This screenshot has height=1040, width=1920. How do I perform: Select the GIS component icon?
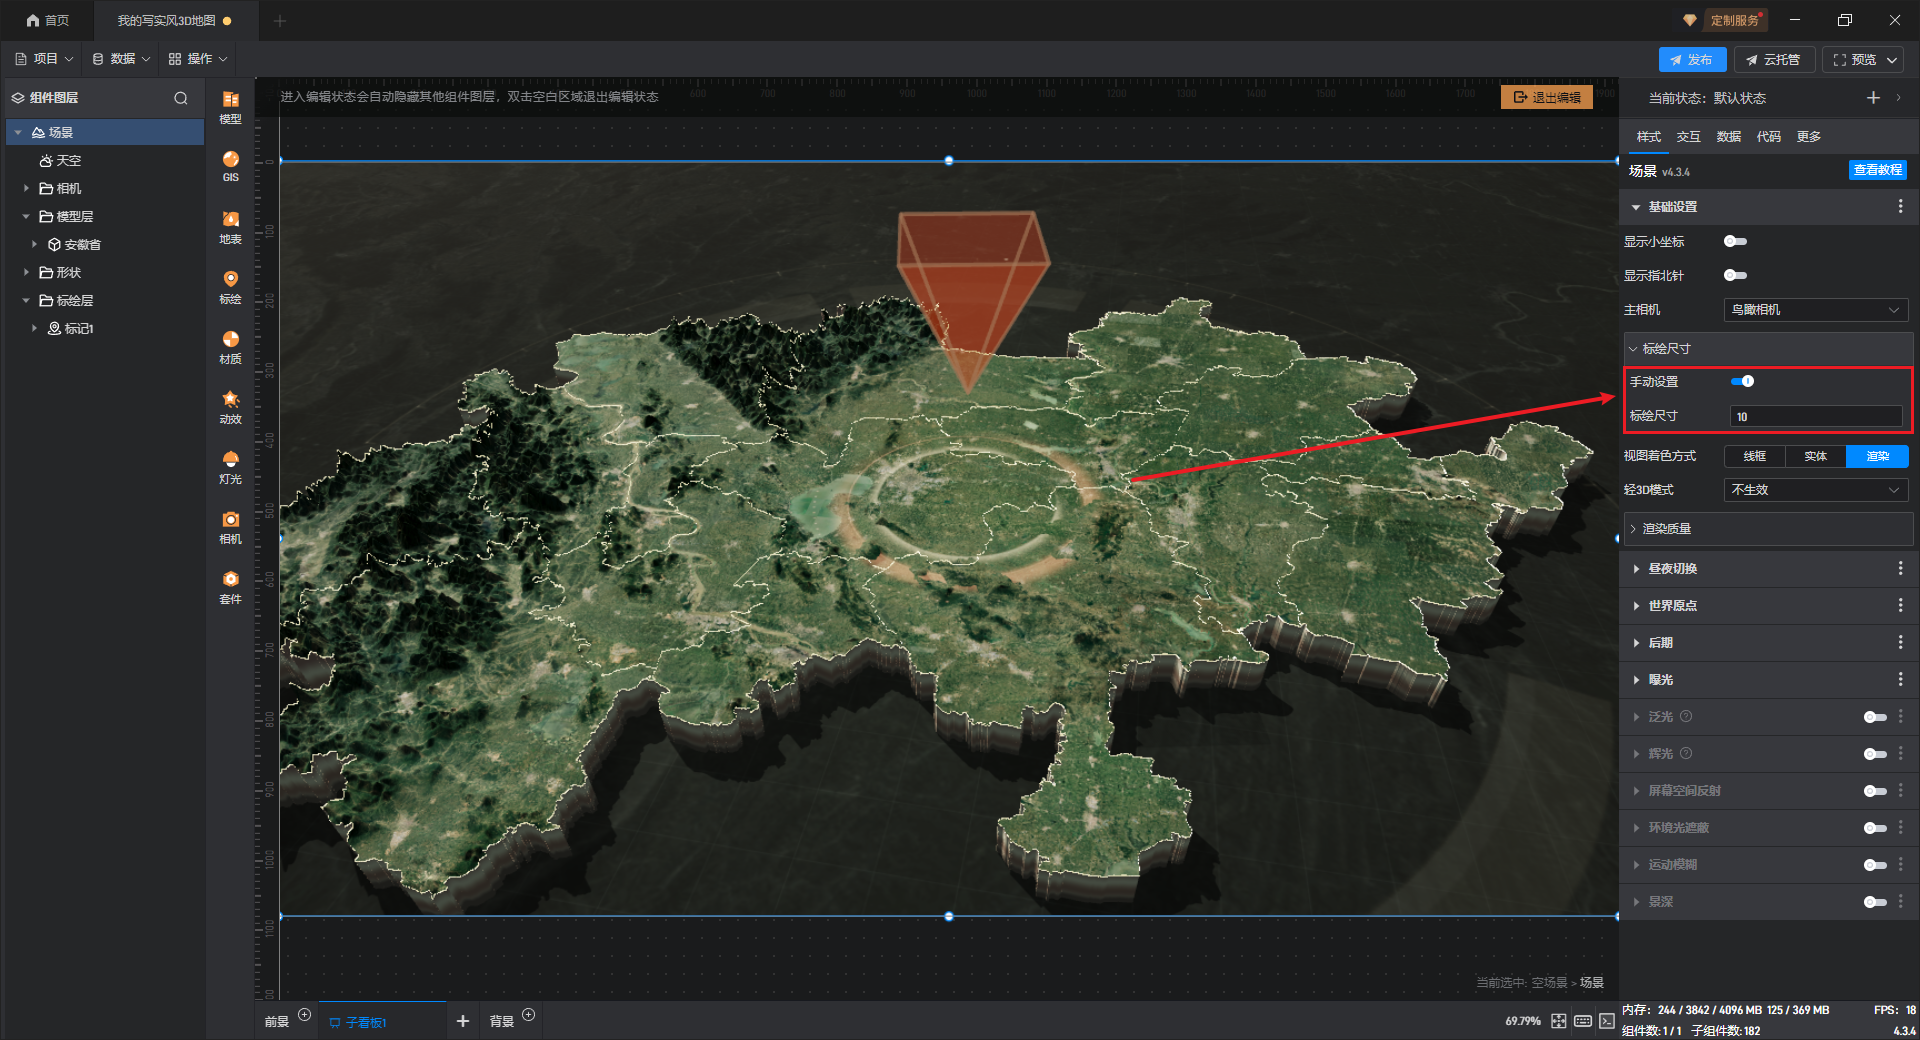pyautogui.click(x=230, y=165)
